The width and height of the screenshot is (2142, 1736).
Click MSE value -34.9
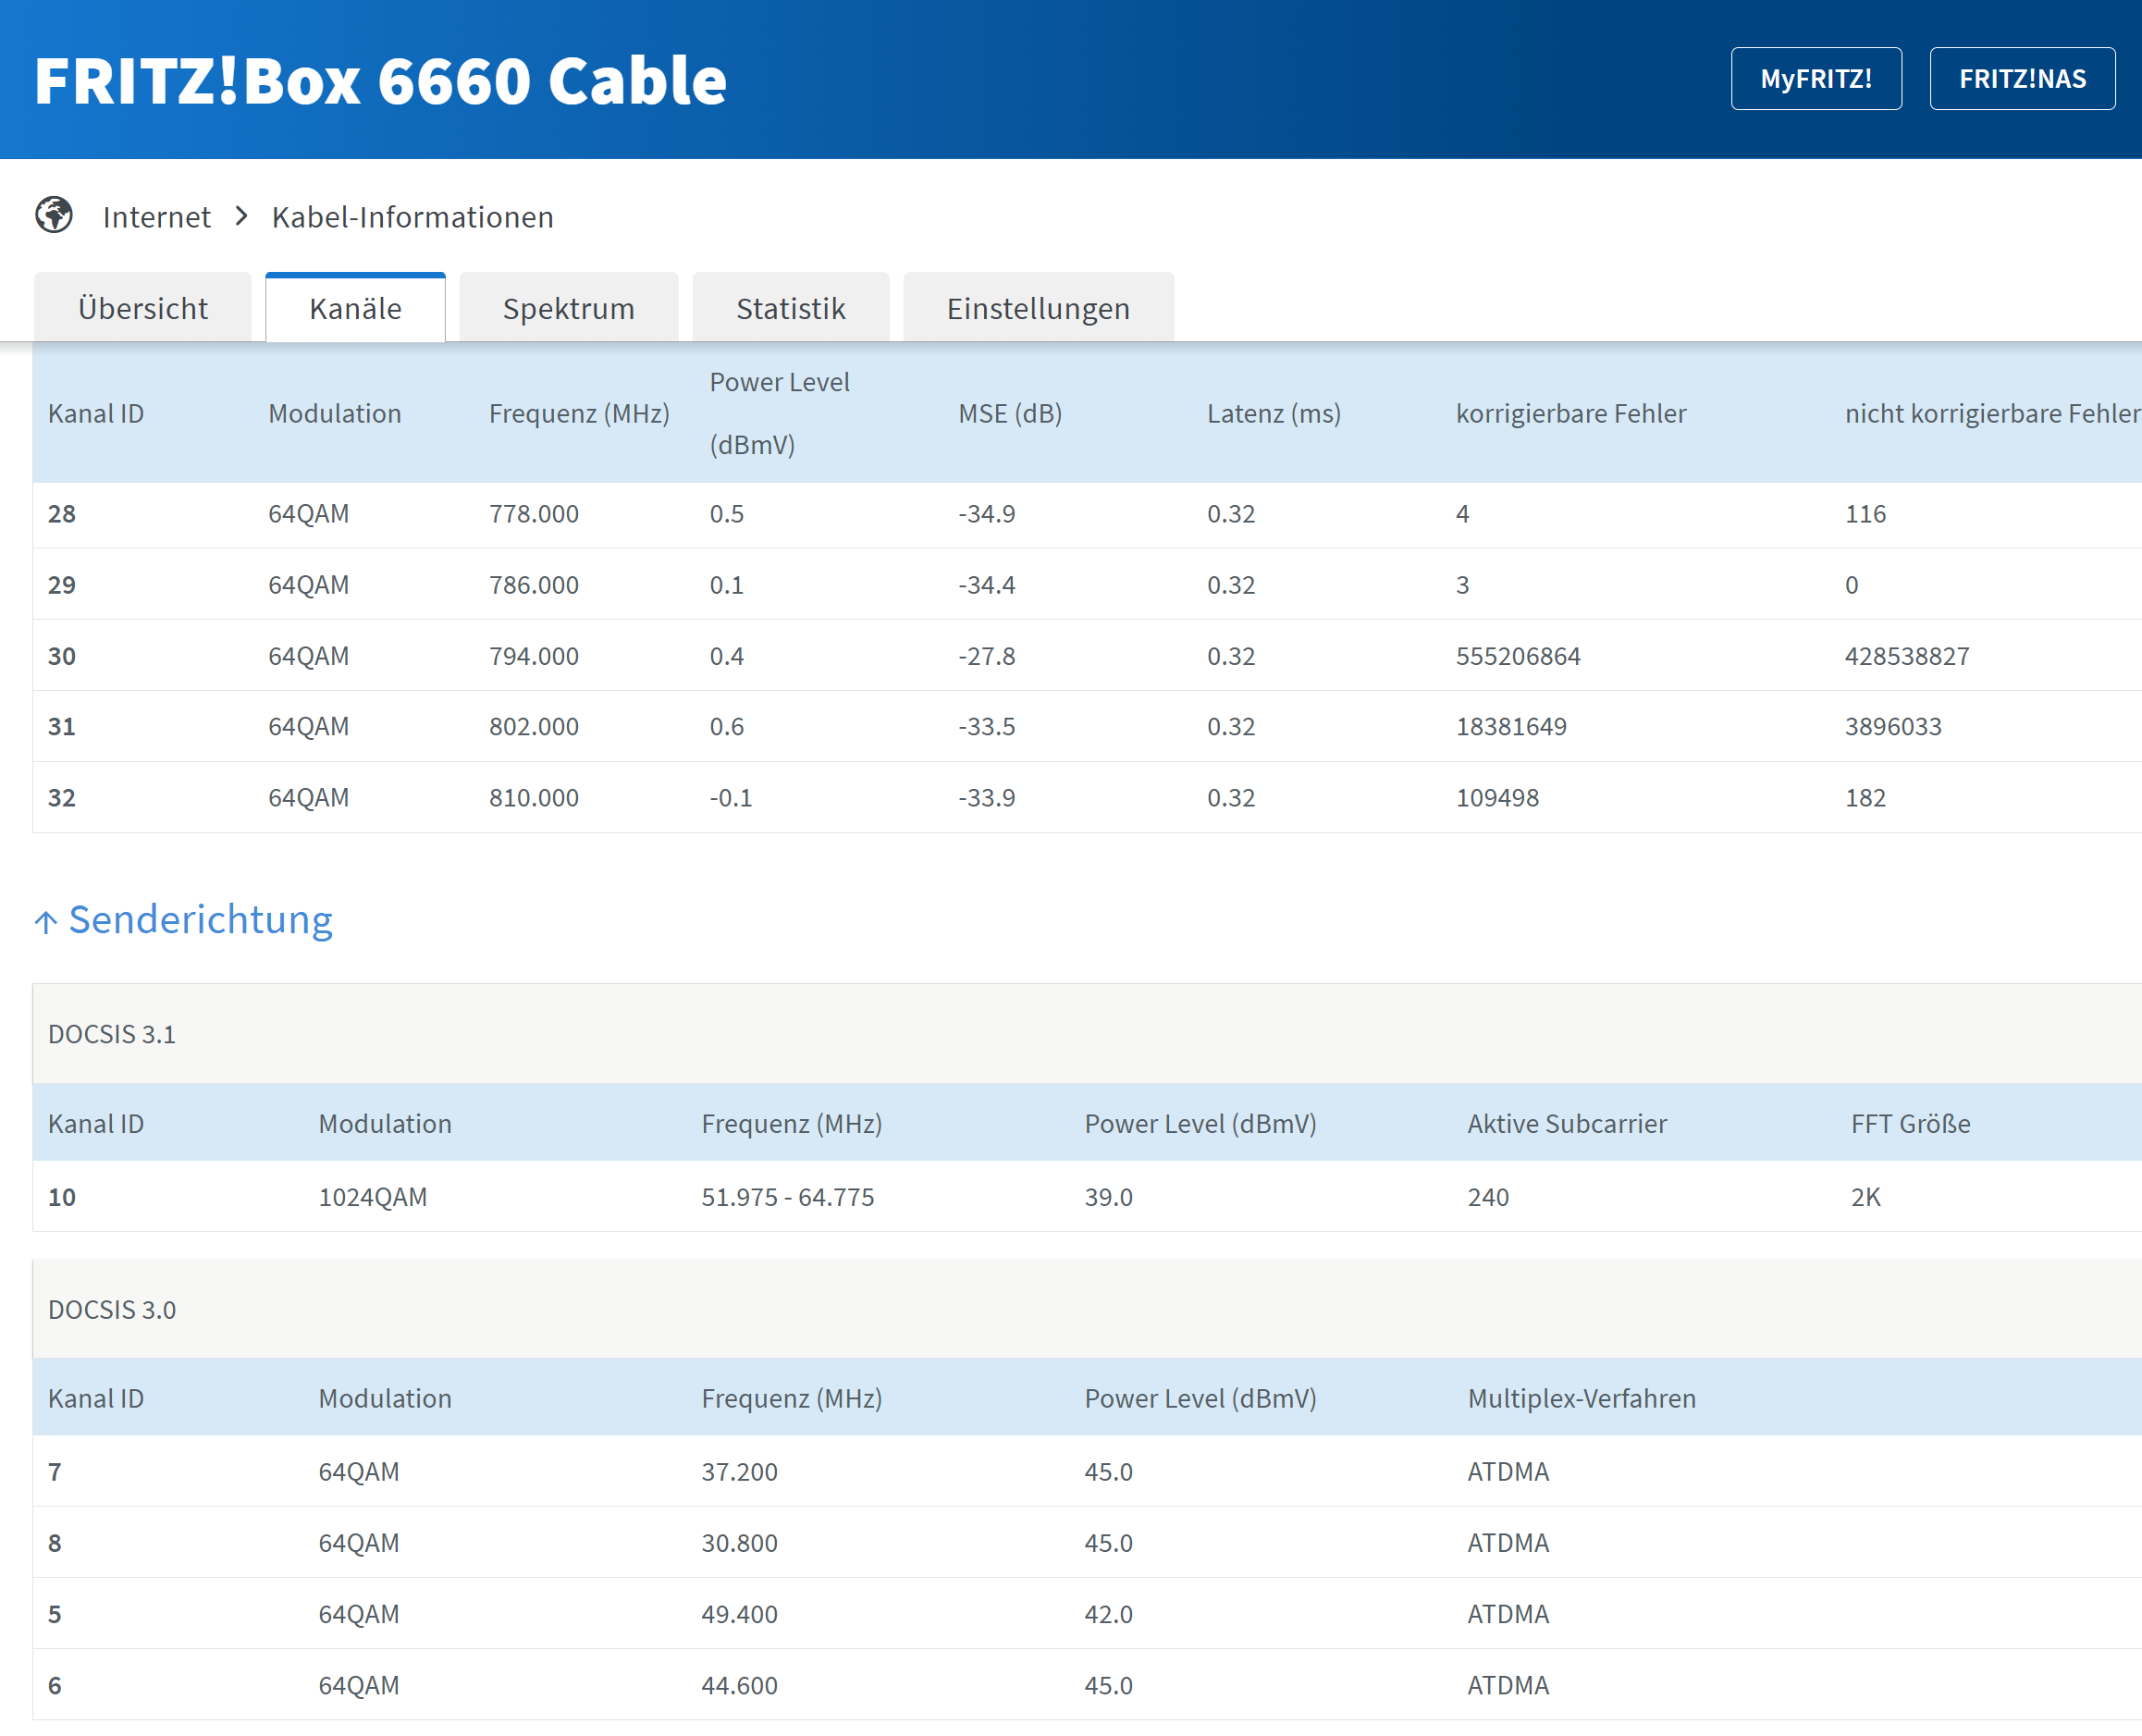coord(987,514)
